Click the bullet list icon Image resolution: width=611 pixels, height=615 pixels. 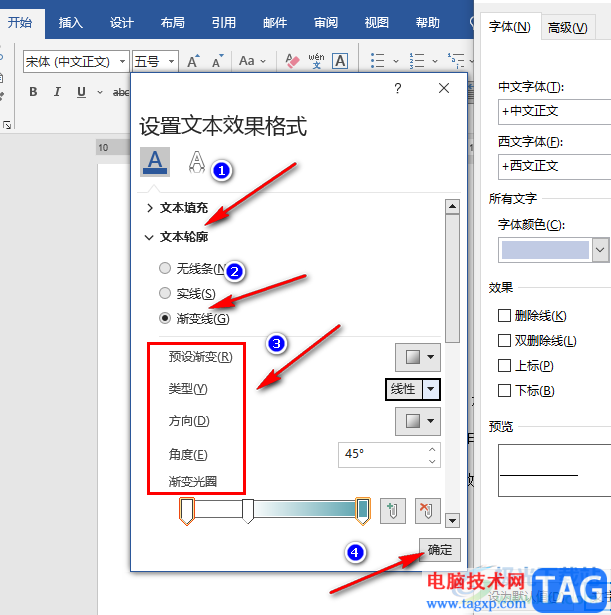[x=378, y=61]
